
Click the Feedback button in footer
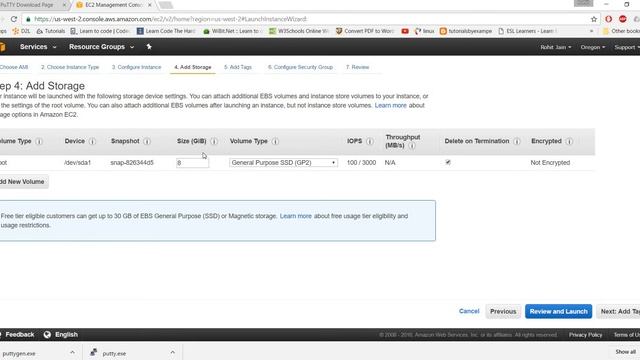19,335
